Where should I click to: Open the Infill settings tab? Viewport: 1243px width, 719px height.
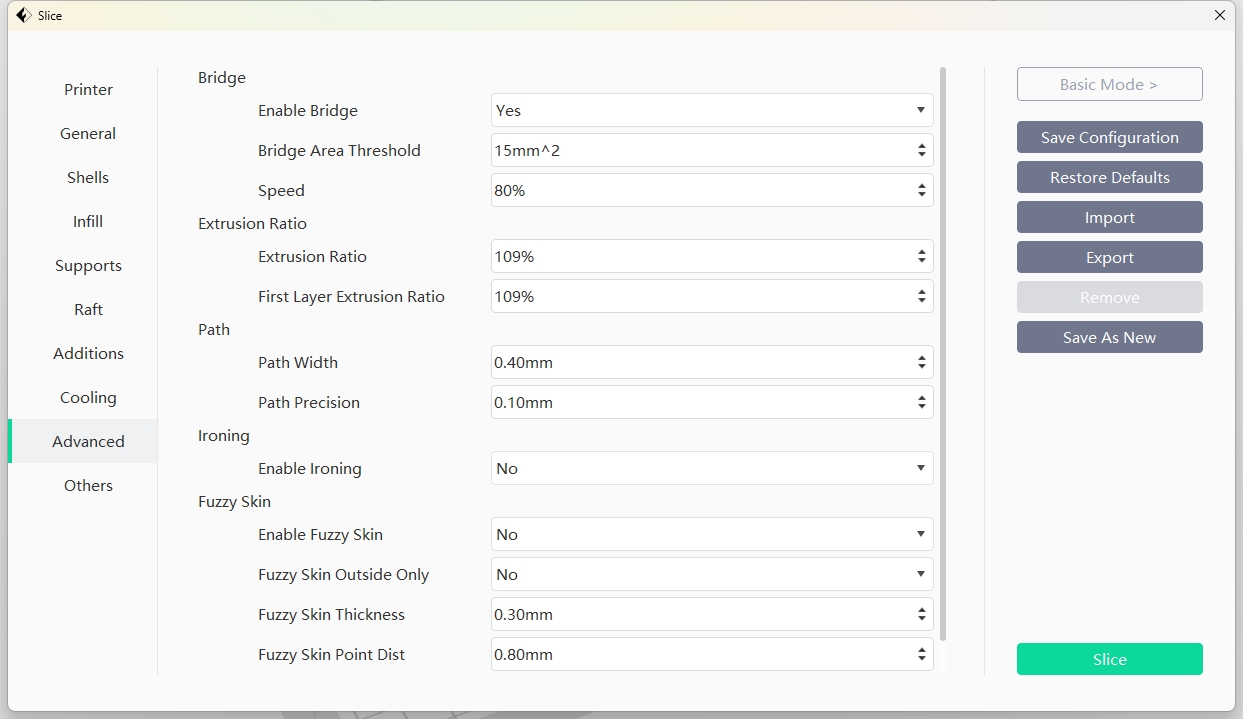coord(88,222)
